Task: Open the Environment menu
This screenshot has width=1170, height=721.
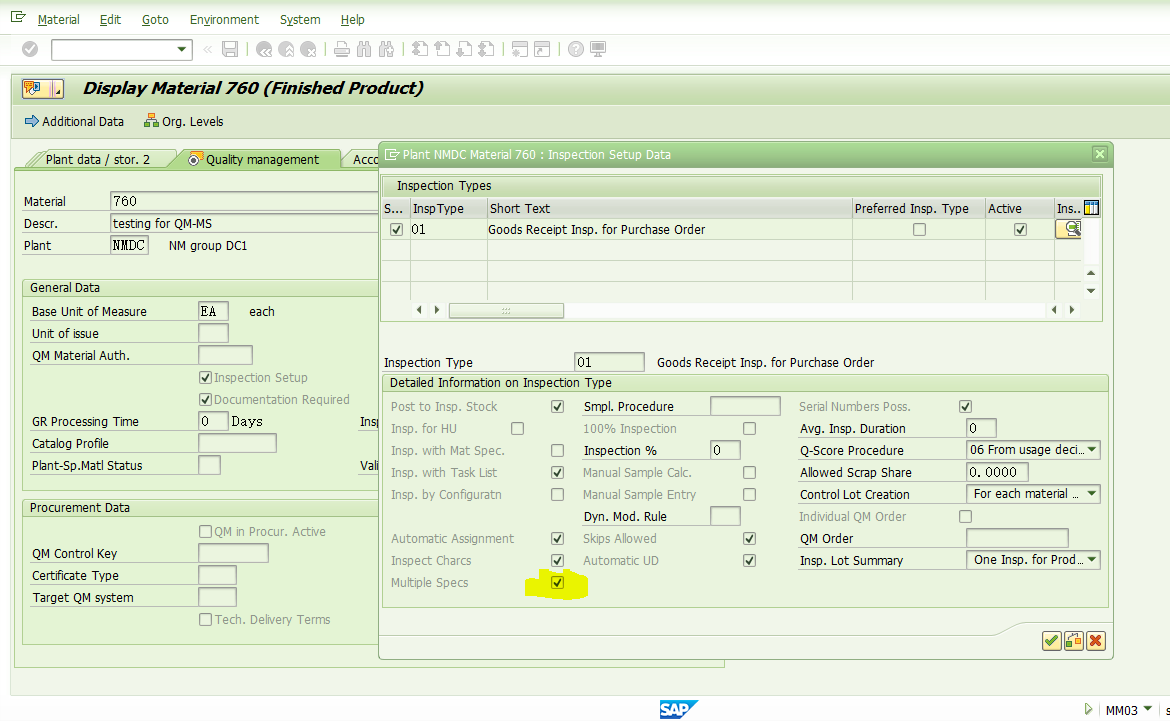Action: pyautogui.click(x=224, y=19)
